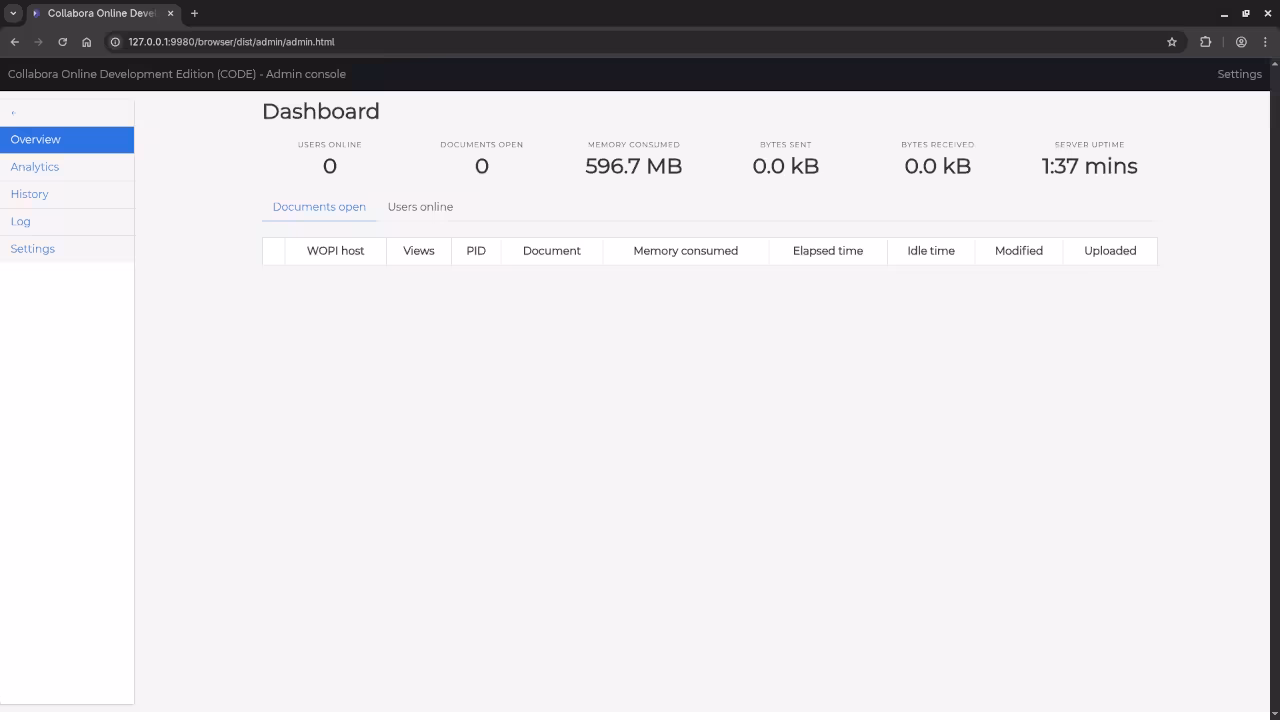Image resolution: width=1280 pixels, height=720 pixels.
Task: Click the Settings link in top header
Action: click(1239, 74)
